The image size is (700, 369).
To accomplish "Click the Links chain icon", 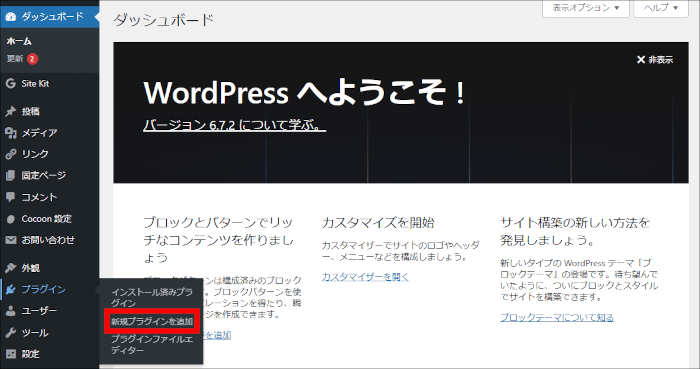I will pos(11,154).
